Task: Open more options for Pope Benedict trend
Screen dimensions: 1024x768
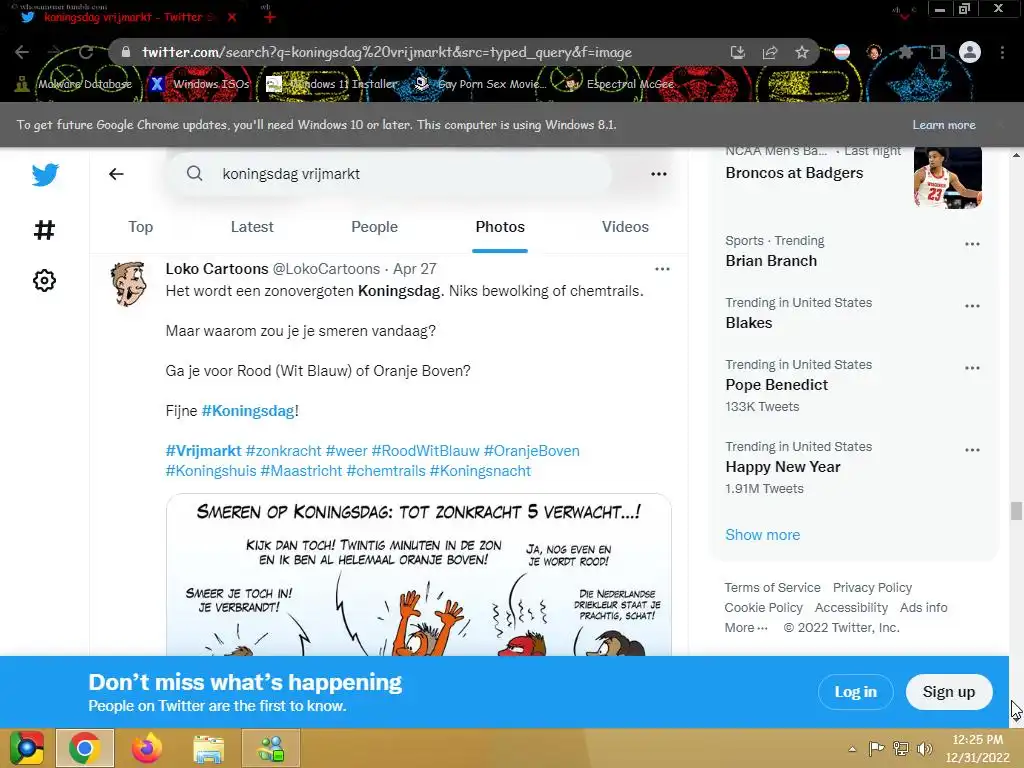Action: coord(972,368)
